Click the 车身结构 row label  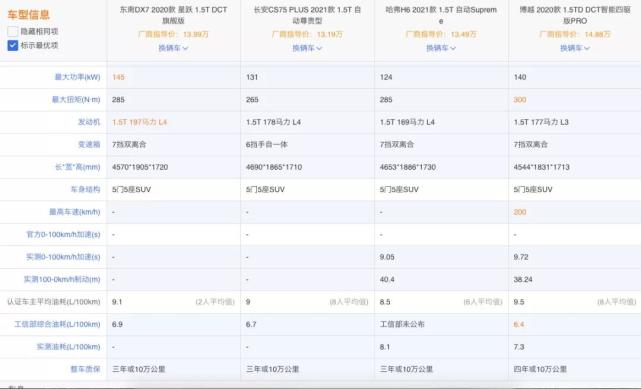pyautogui.click(x=85, y=189)
